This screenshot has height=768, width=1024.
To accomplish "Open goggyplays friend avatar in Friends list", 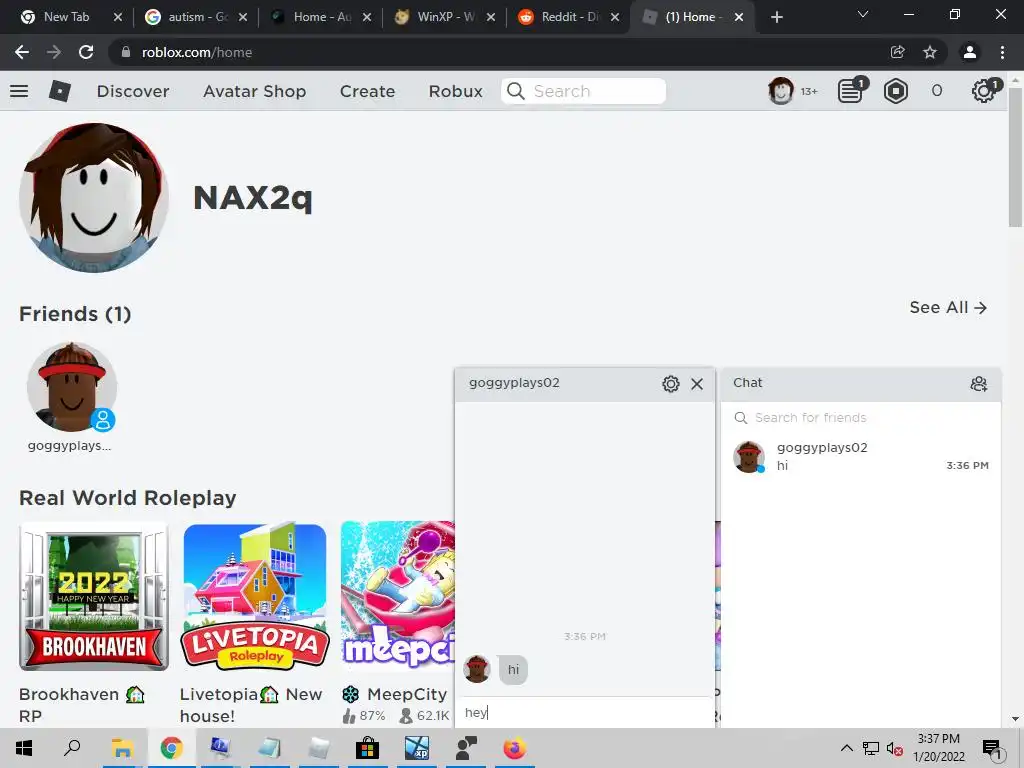I will tap(72, 387).
